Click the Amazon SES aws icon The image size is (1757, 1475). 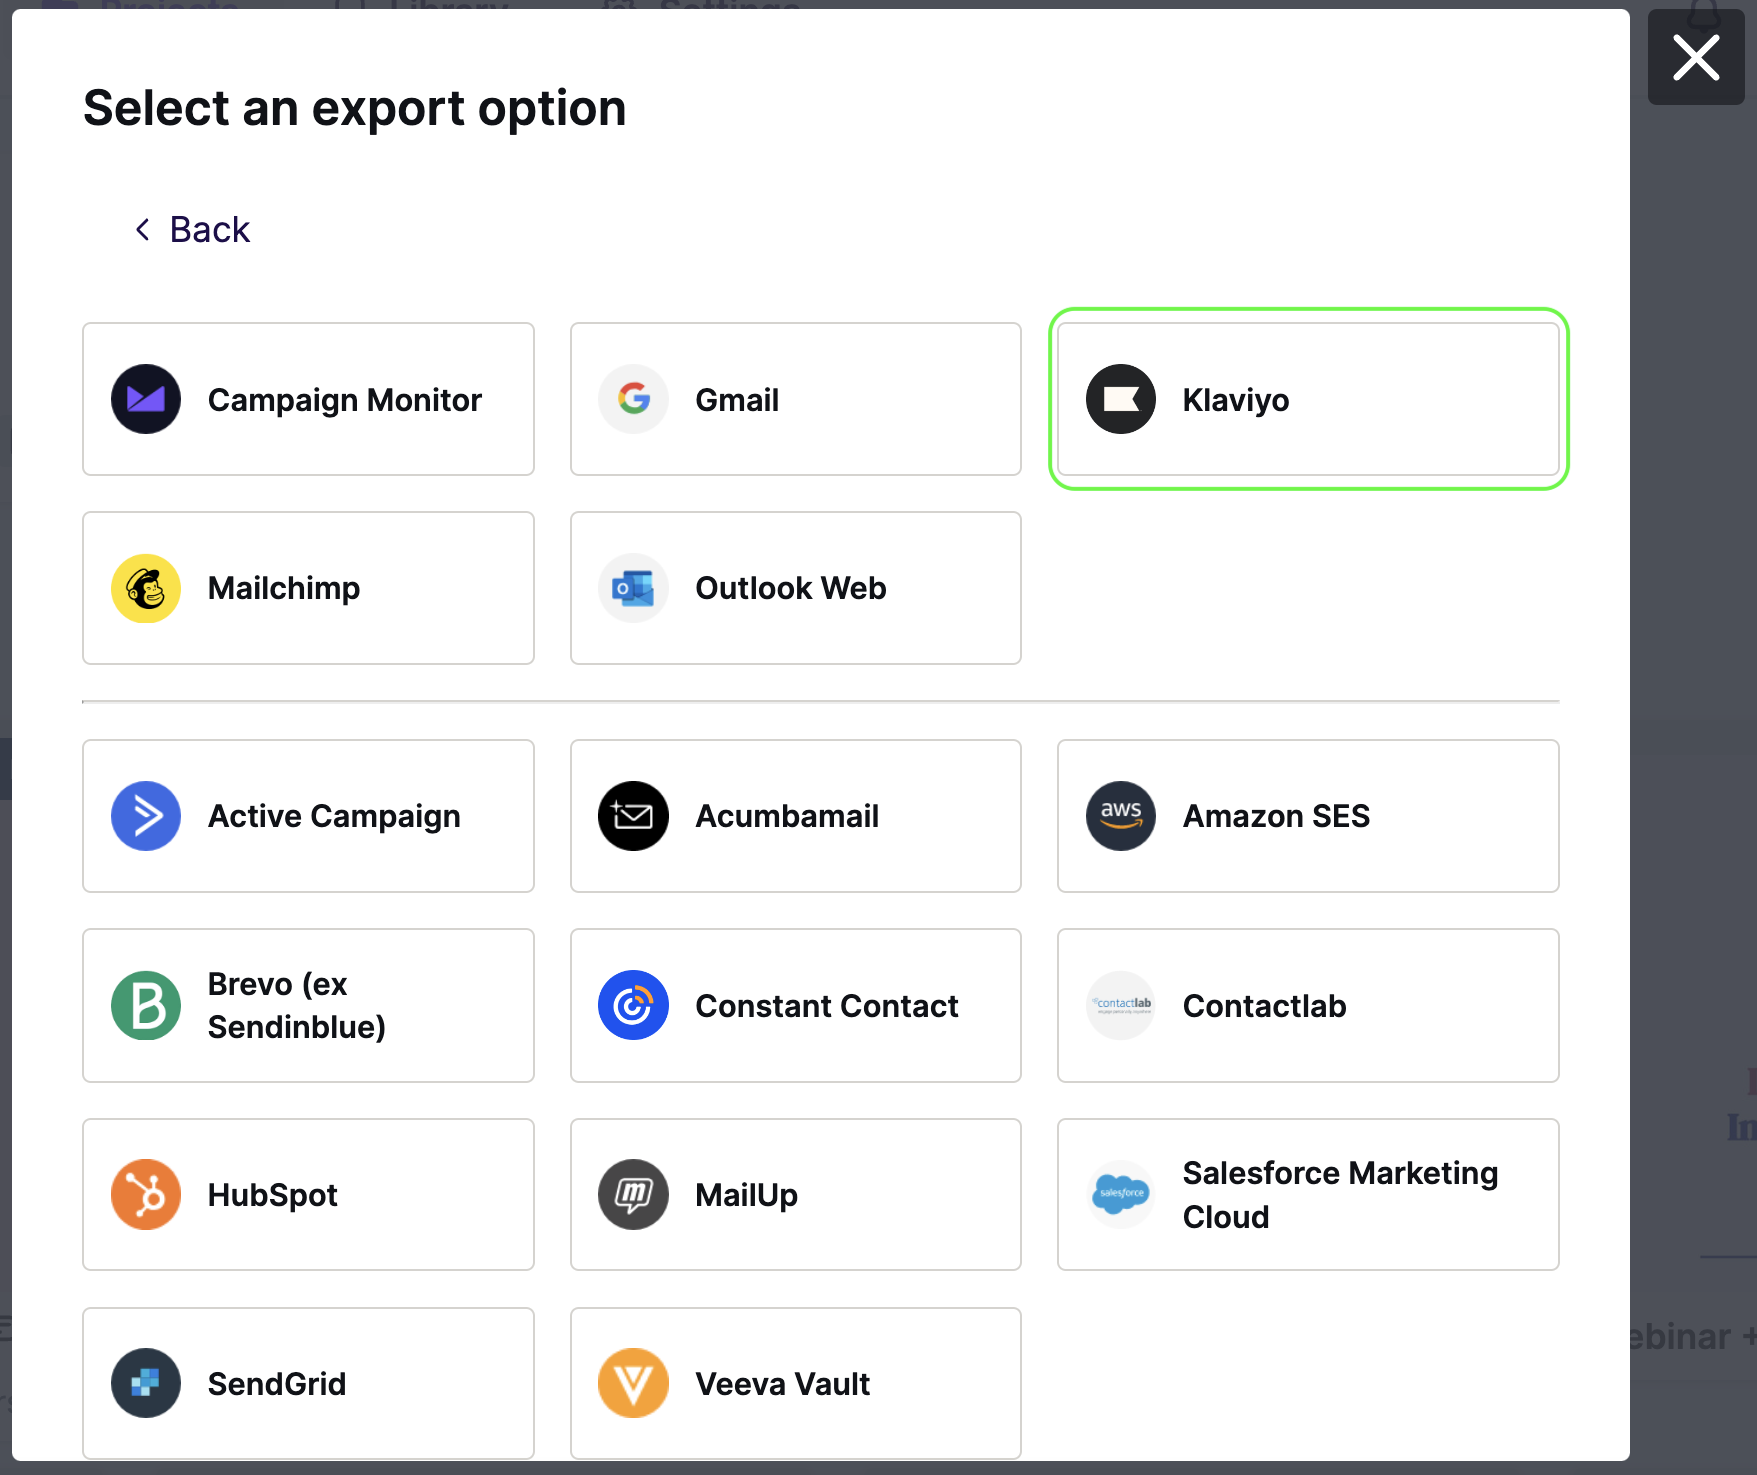1121,816
